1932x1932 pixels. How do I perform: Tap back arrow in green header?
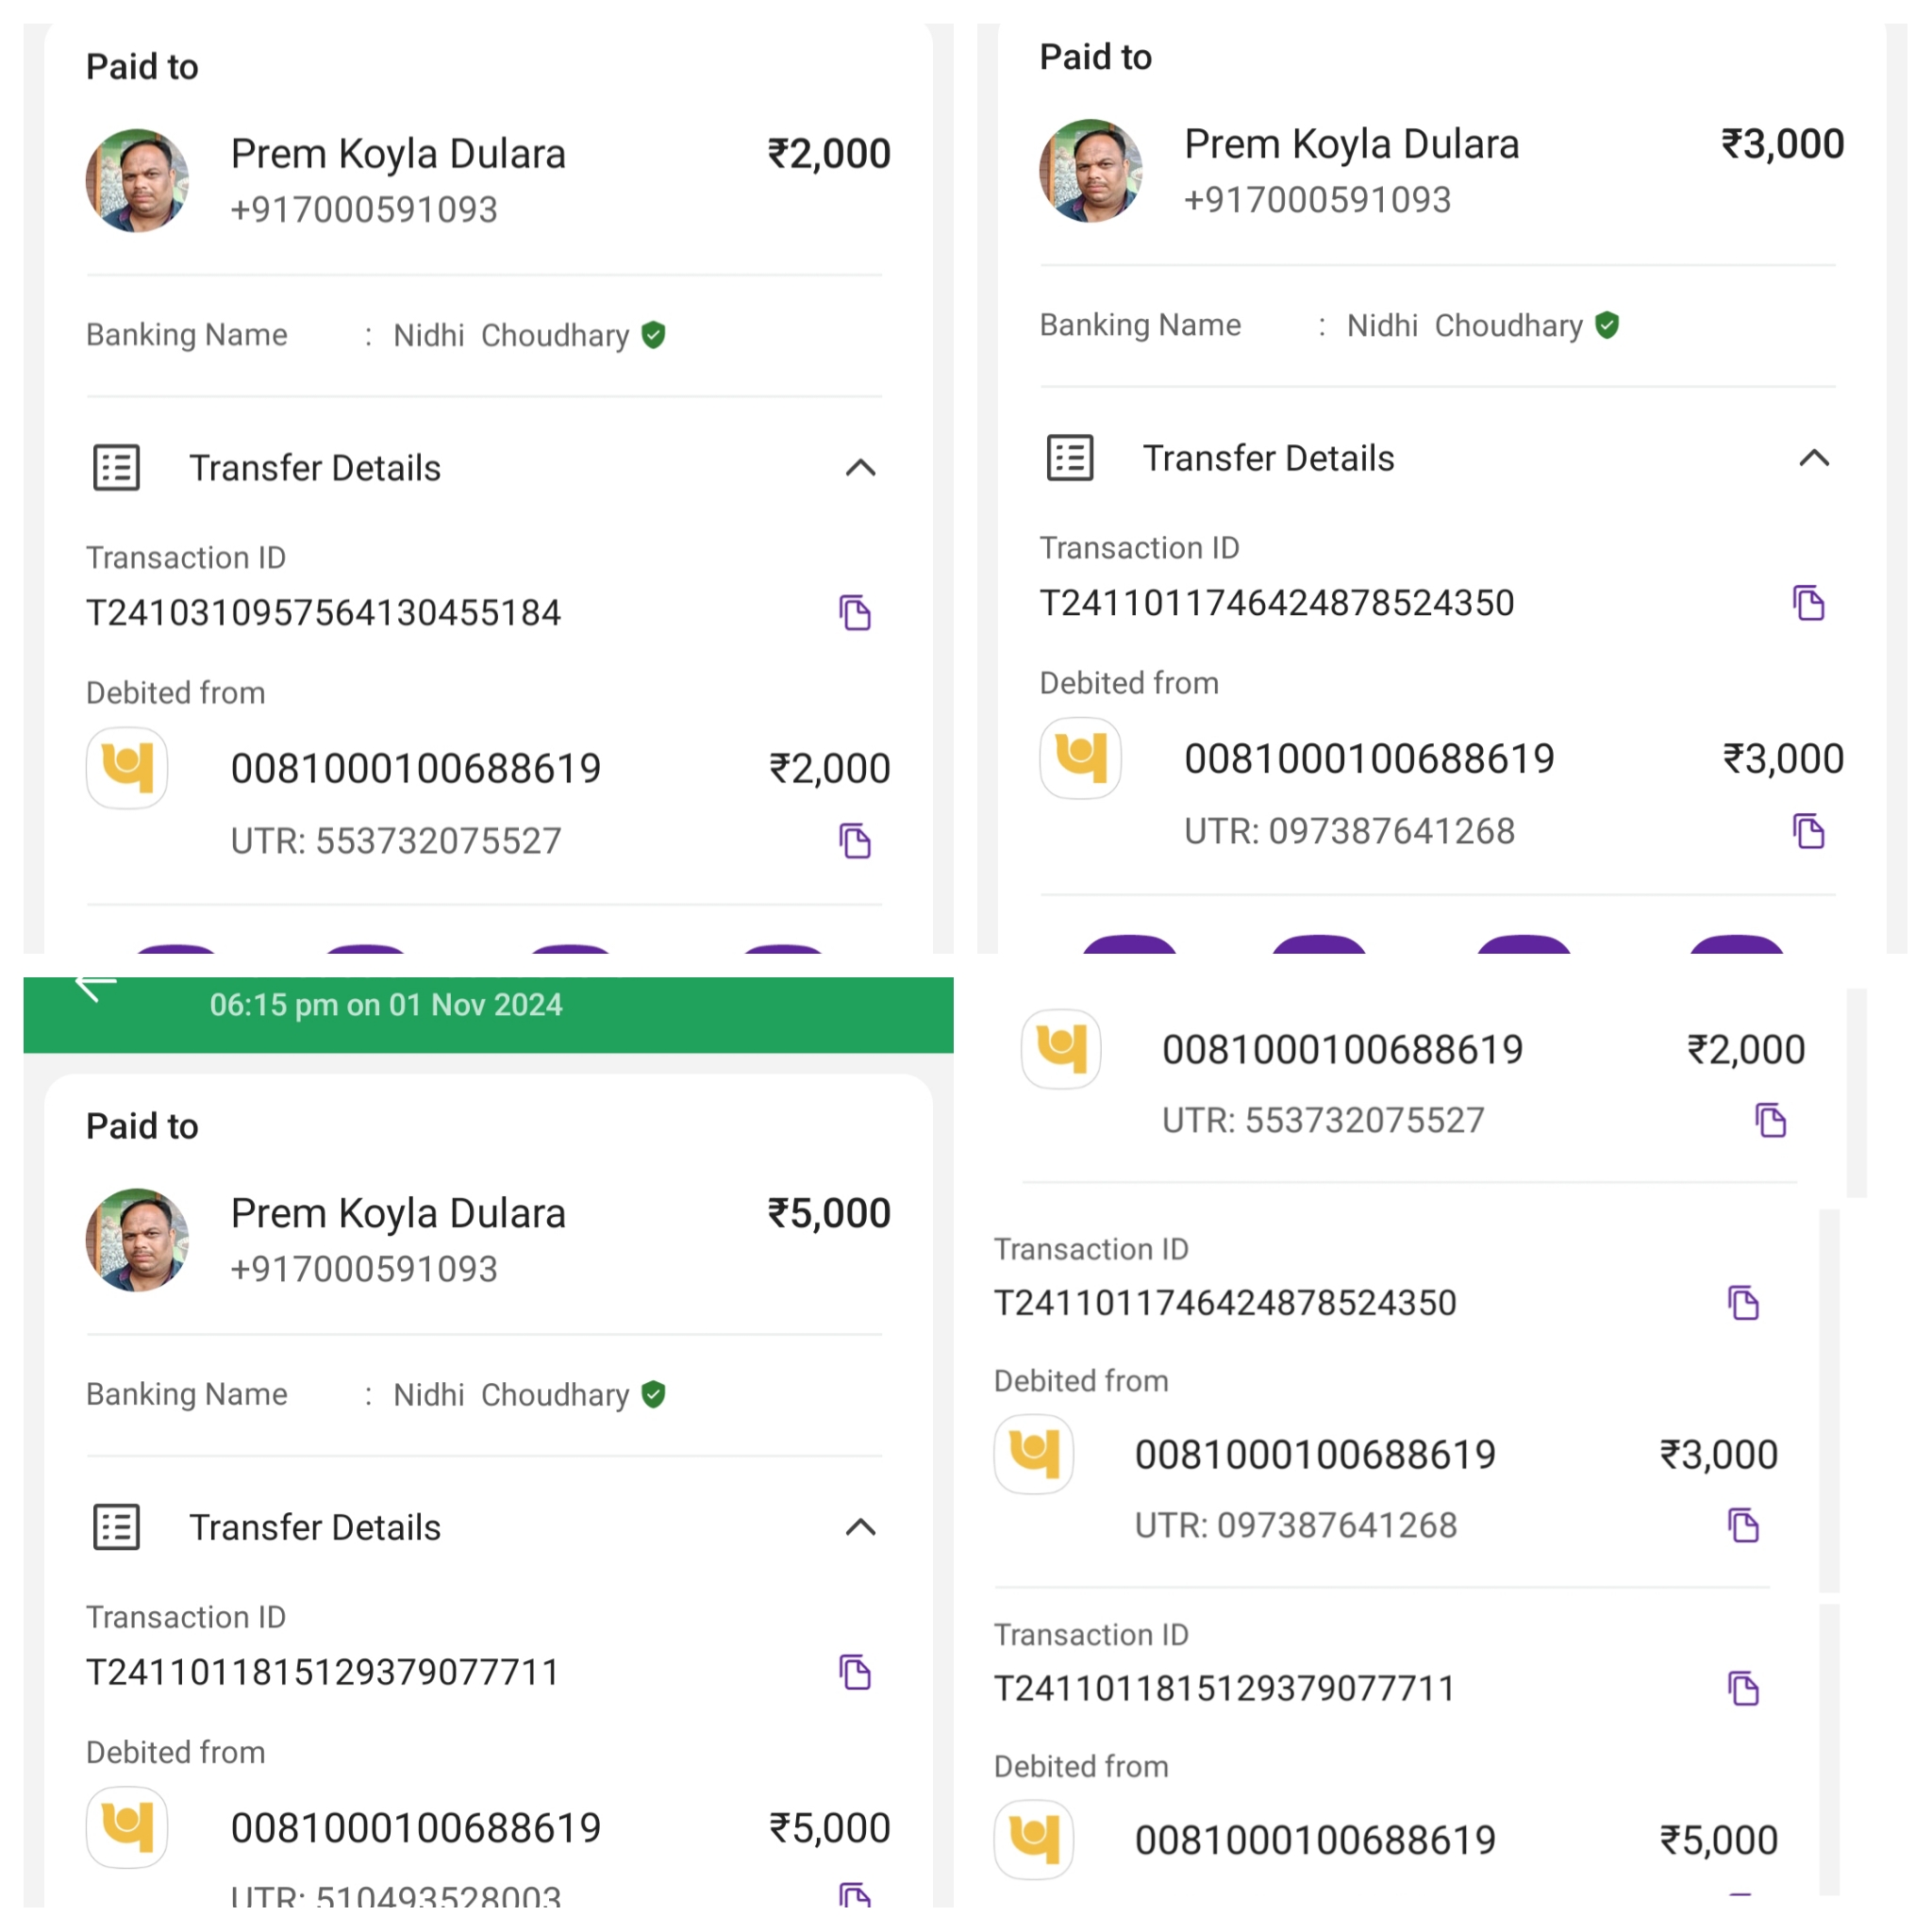coord(95,987)
